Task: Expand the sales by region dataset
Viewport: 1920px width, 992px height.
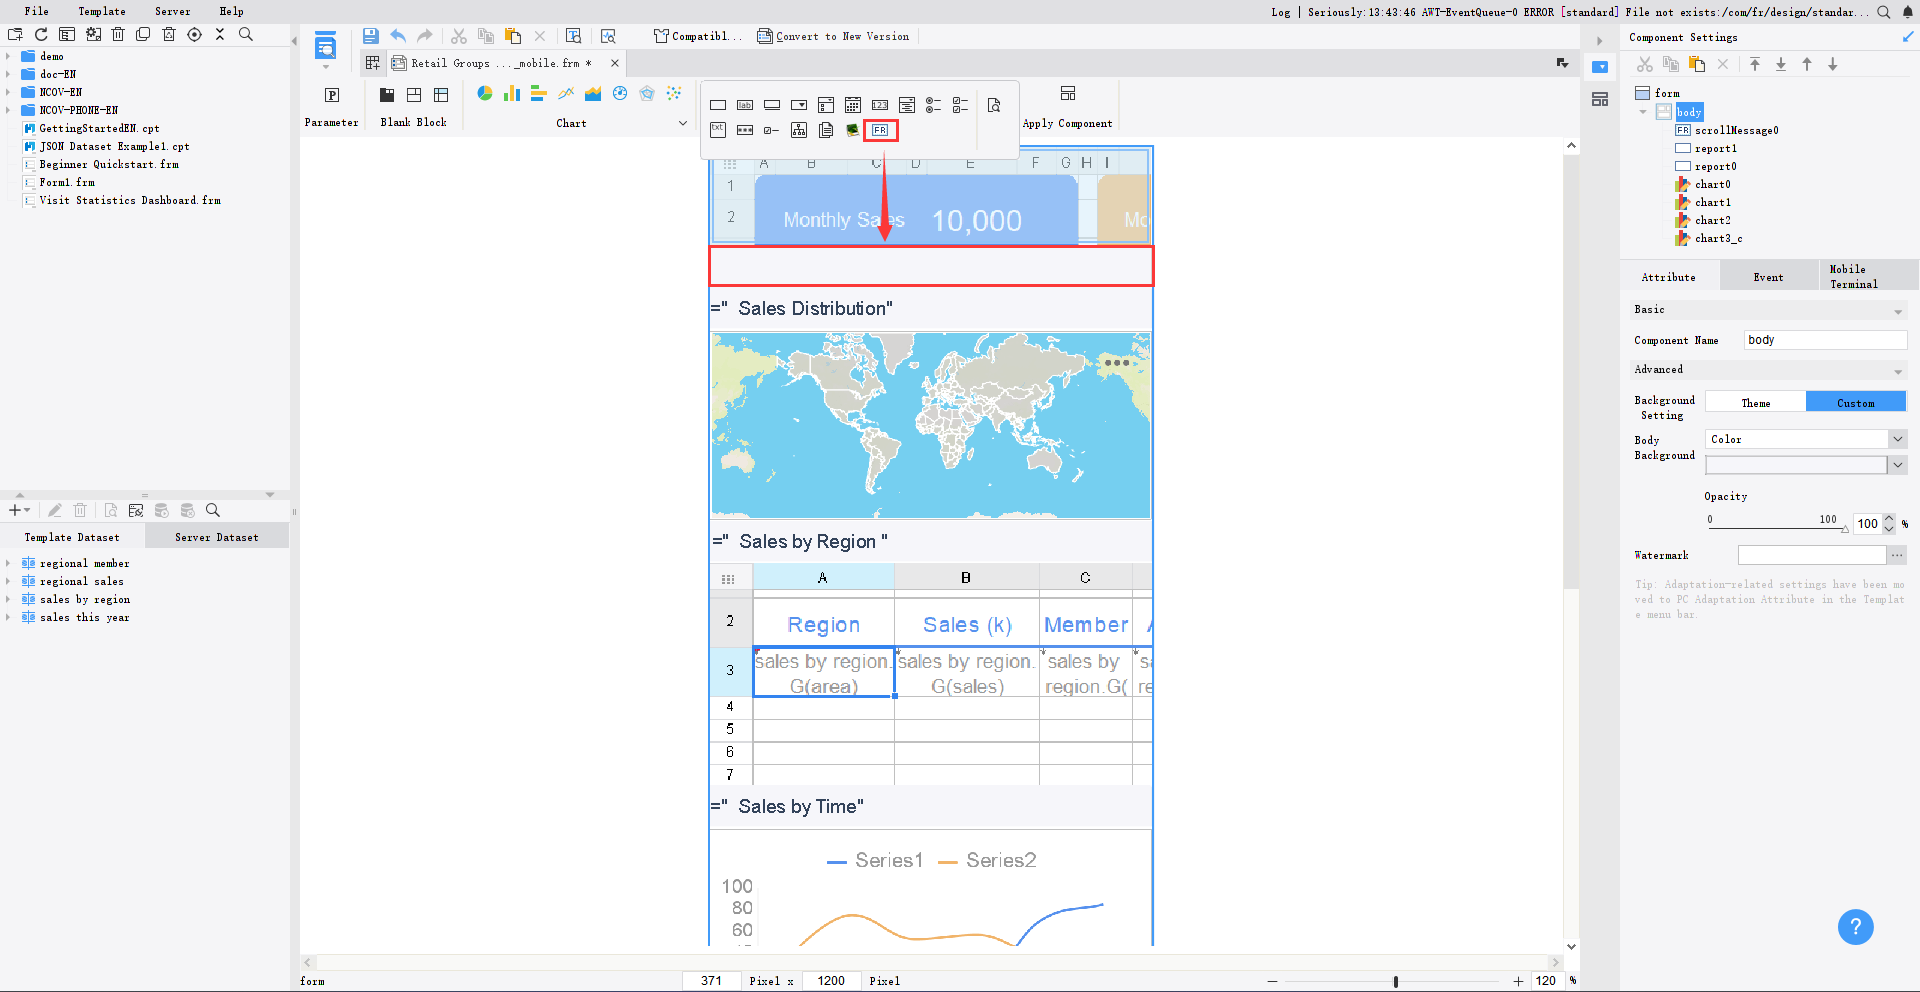Action: click(x=8, y=599)
